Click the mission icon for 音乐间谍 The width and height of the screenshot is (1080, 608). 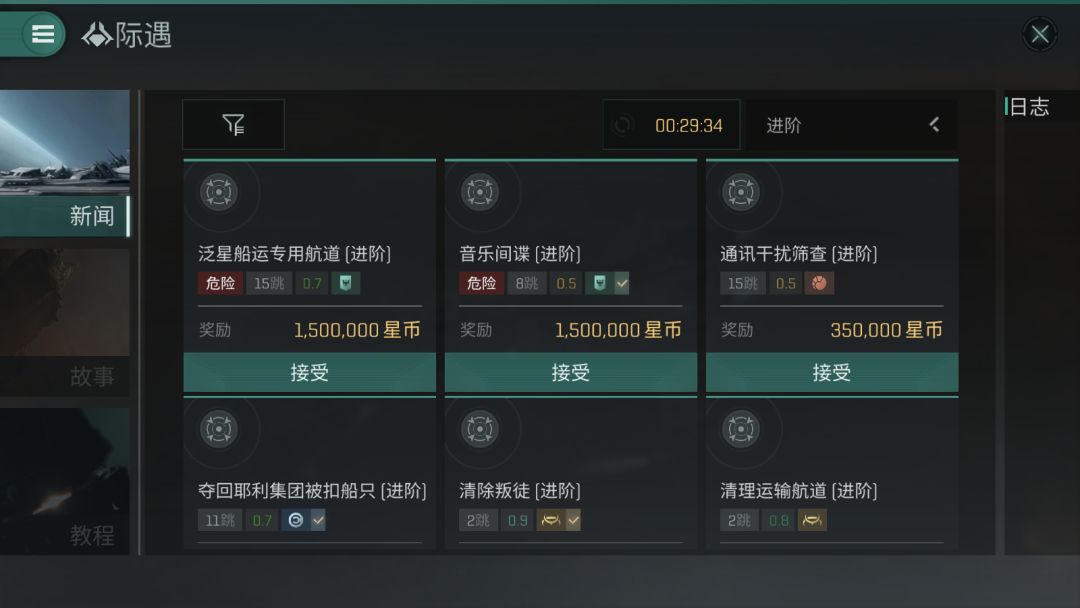click(x=480, y=192)
